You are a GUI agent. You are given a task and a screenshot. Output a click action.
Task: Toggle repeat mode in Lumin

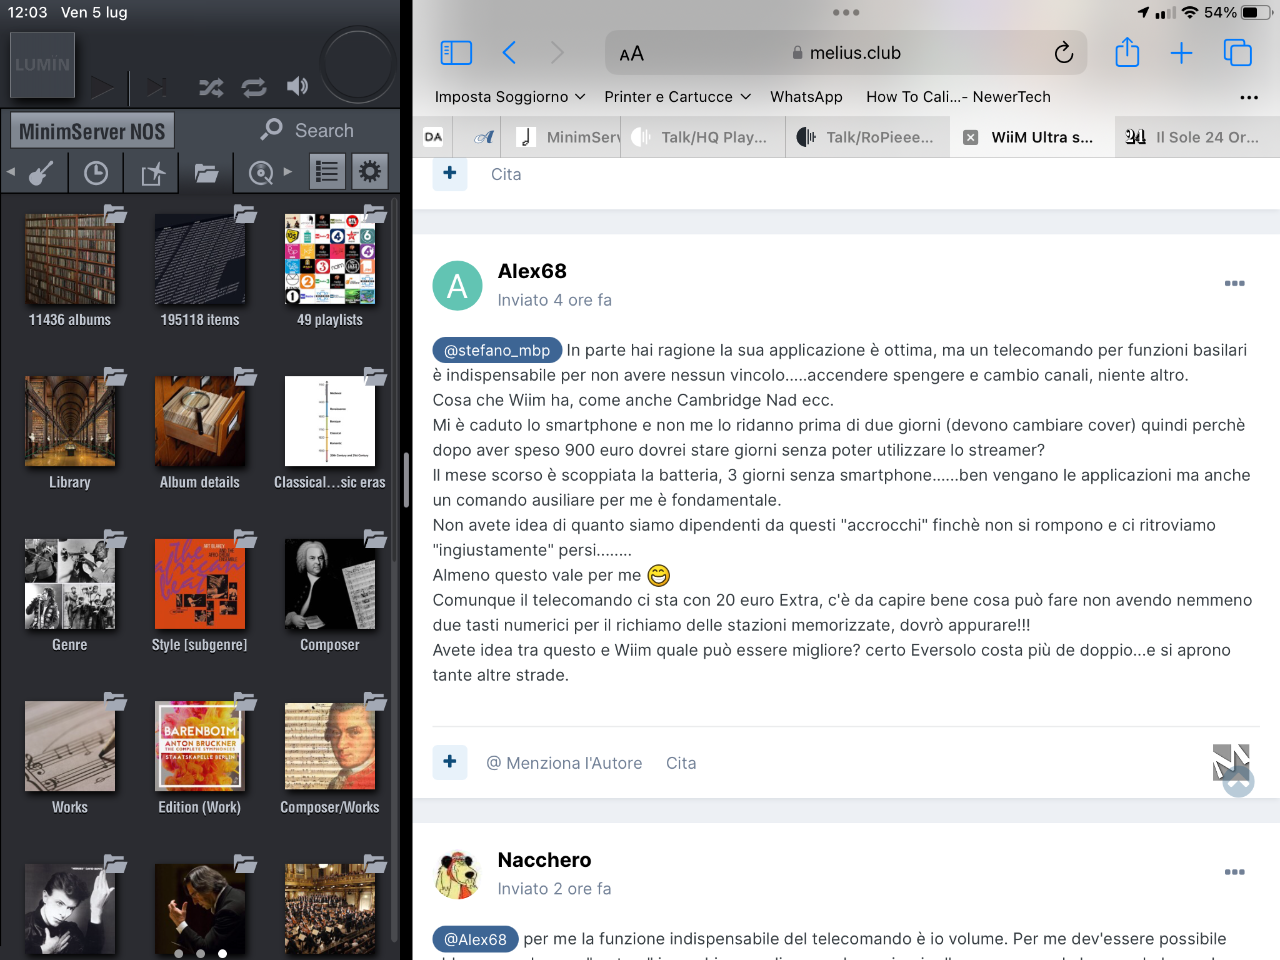(x=254, y=87)
